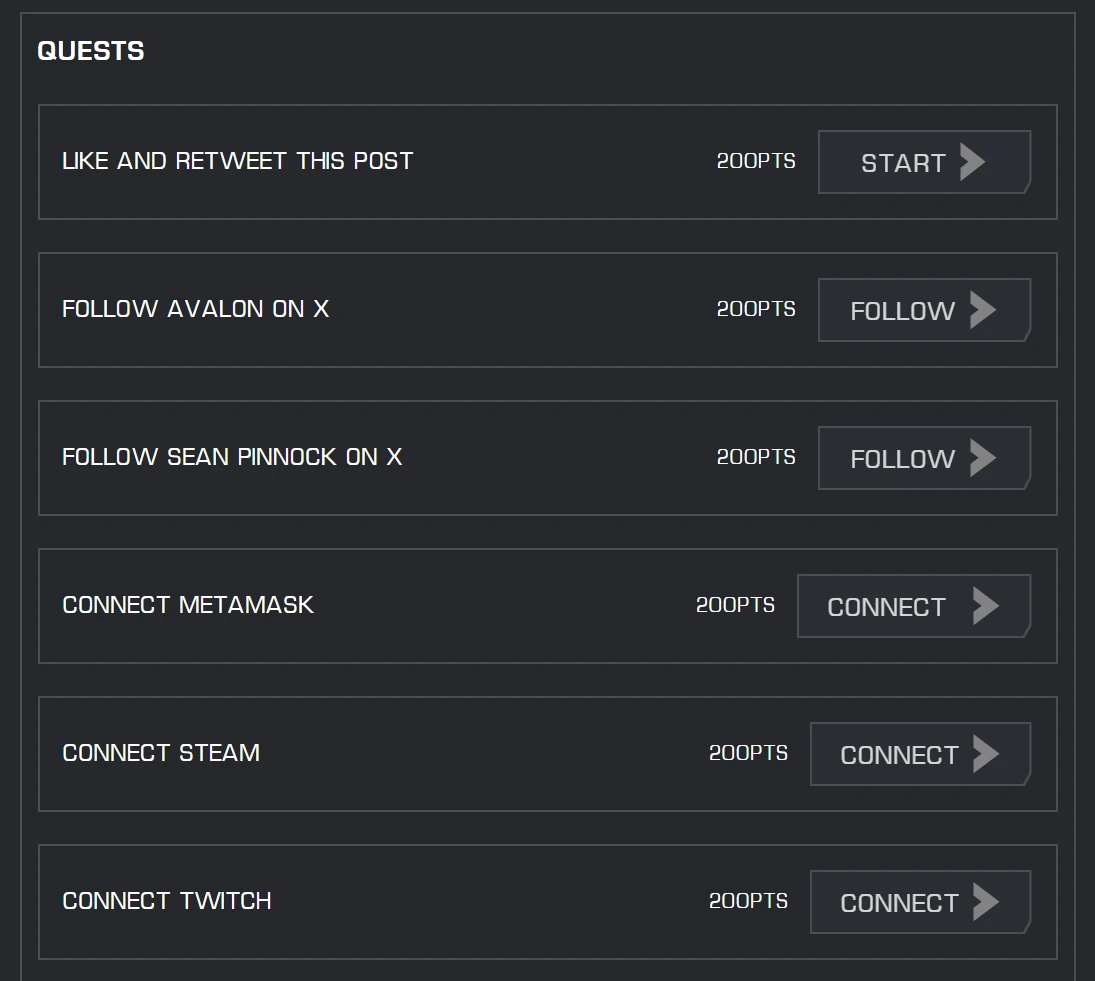Select the Like and Retweet This Post quest title
The image size is (1095, 981).
237,161
